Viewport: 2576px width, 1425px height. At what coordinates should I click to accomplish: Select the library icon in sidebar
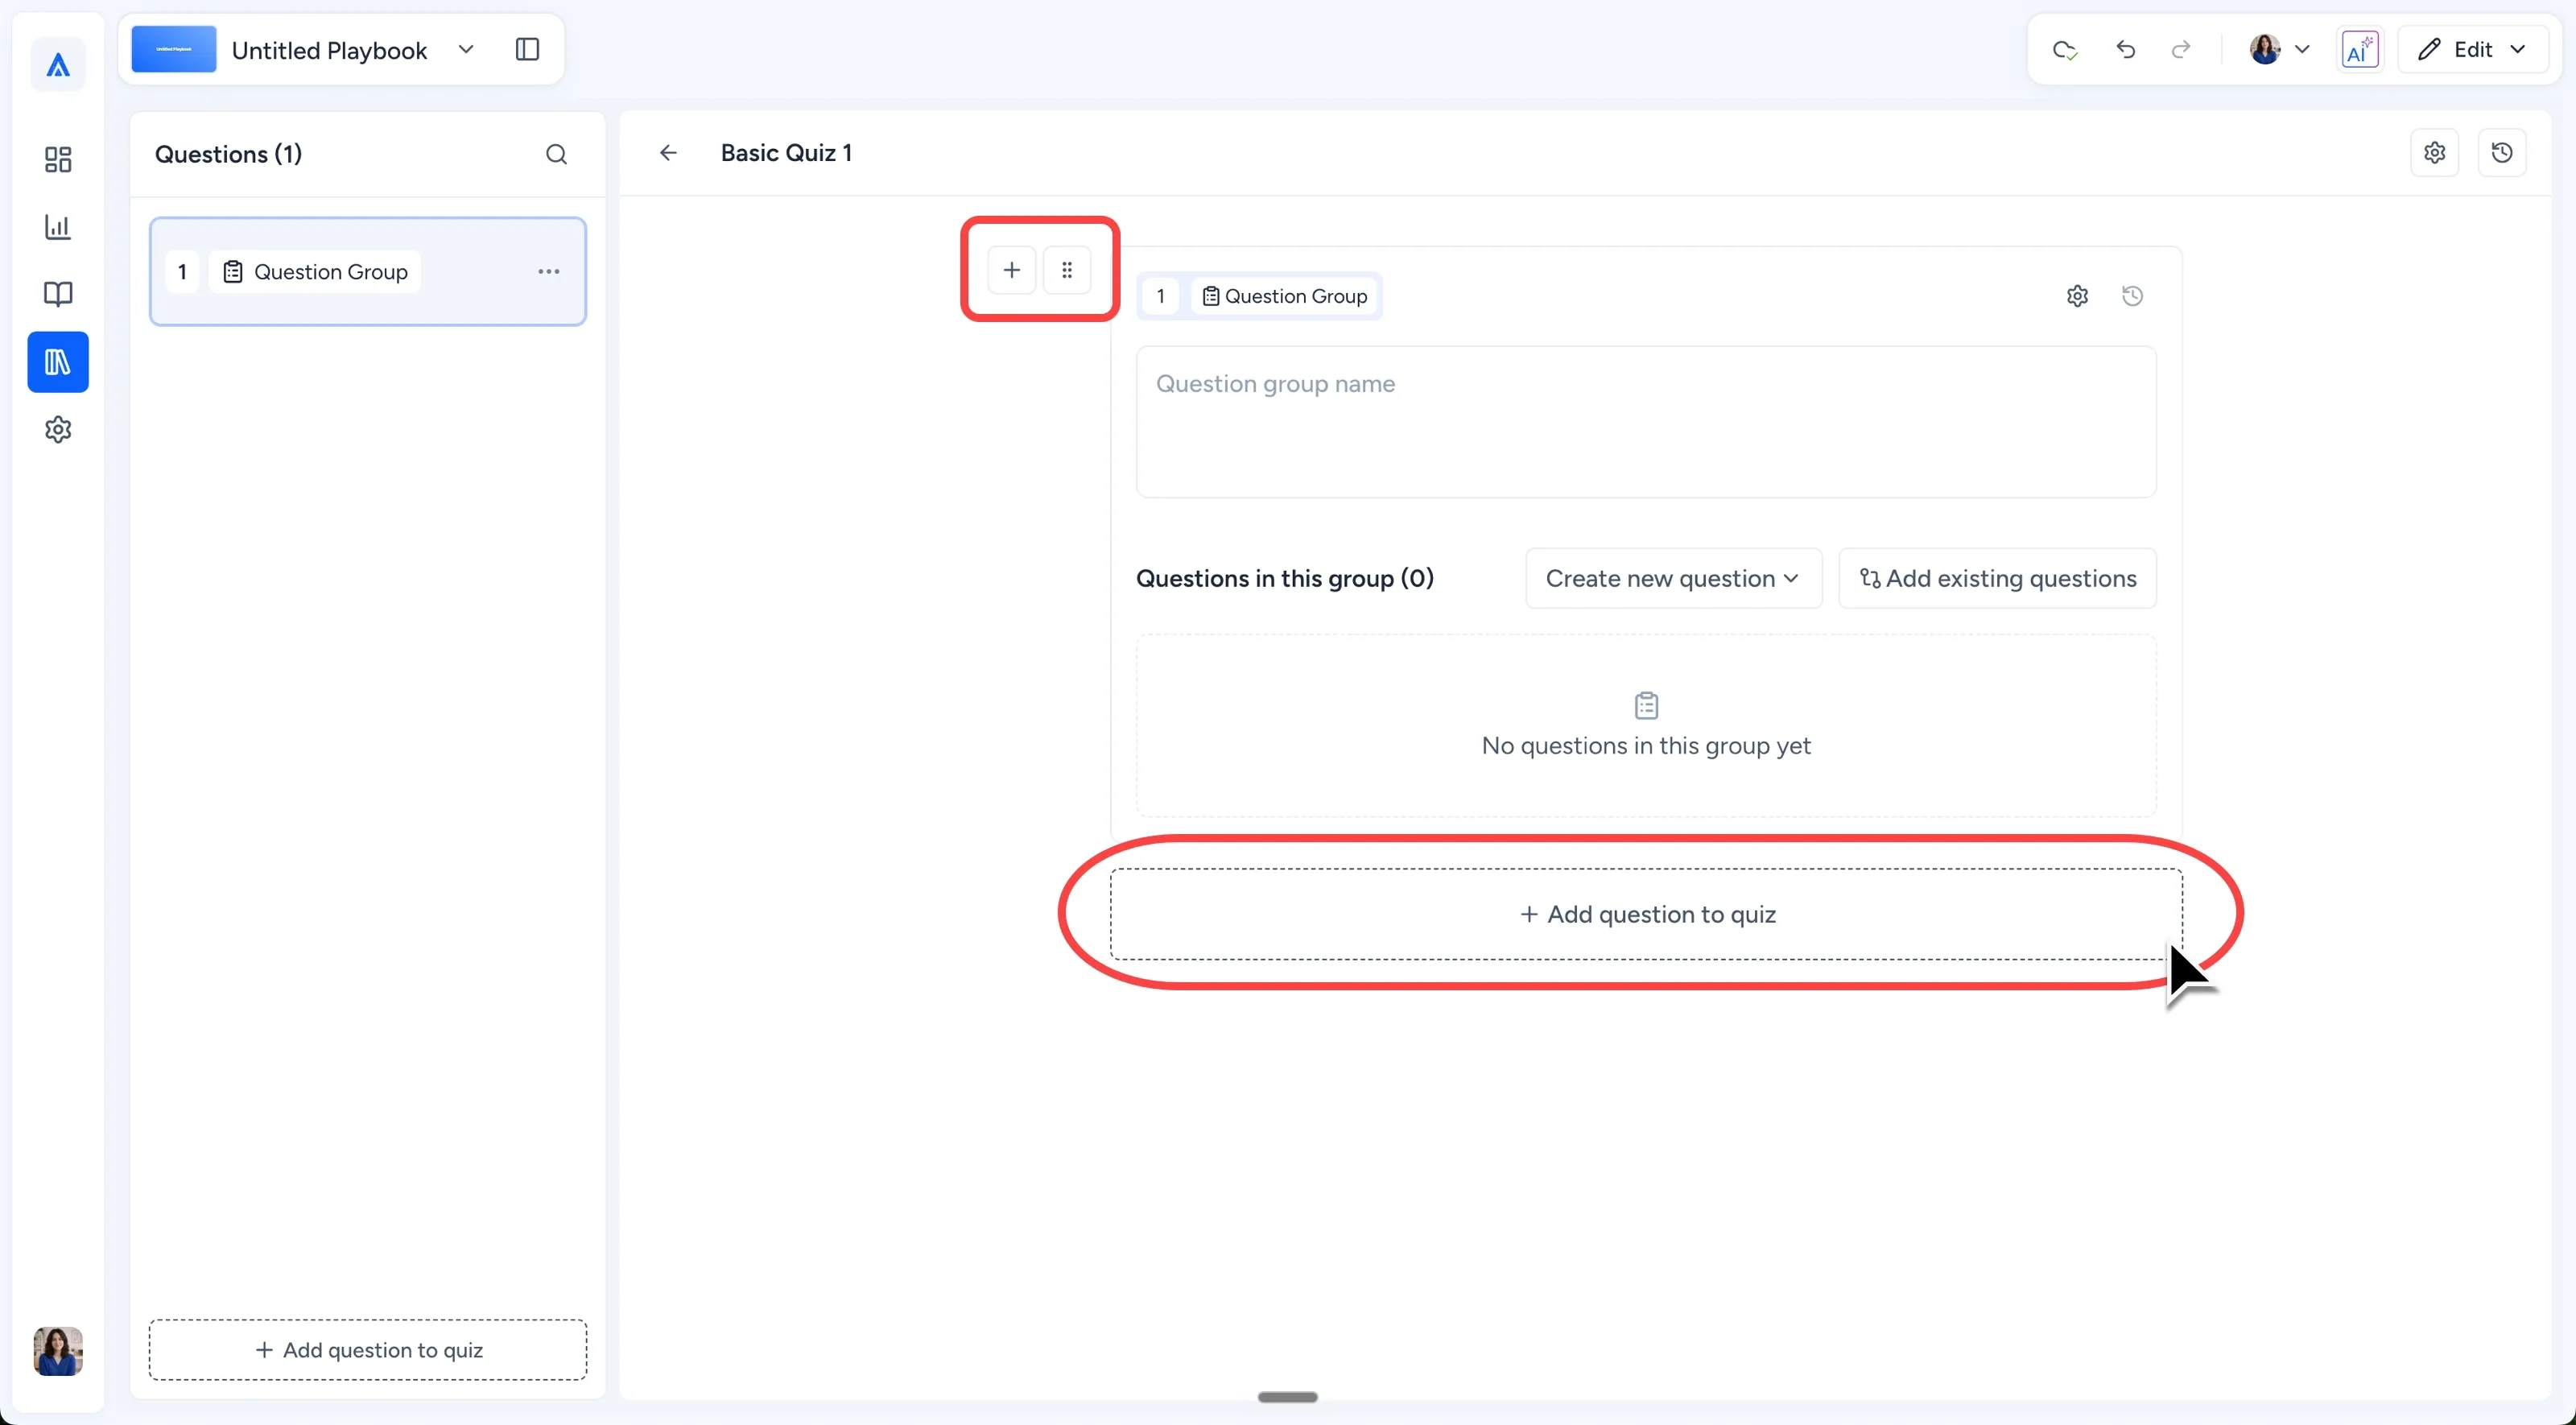[58, 362]
